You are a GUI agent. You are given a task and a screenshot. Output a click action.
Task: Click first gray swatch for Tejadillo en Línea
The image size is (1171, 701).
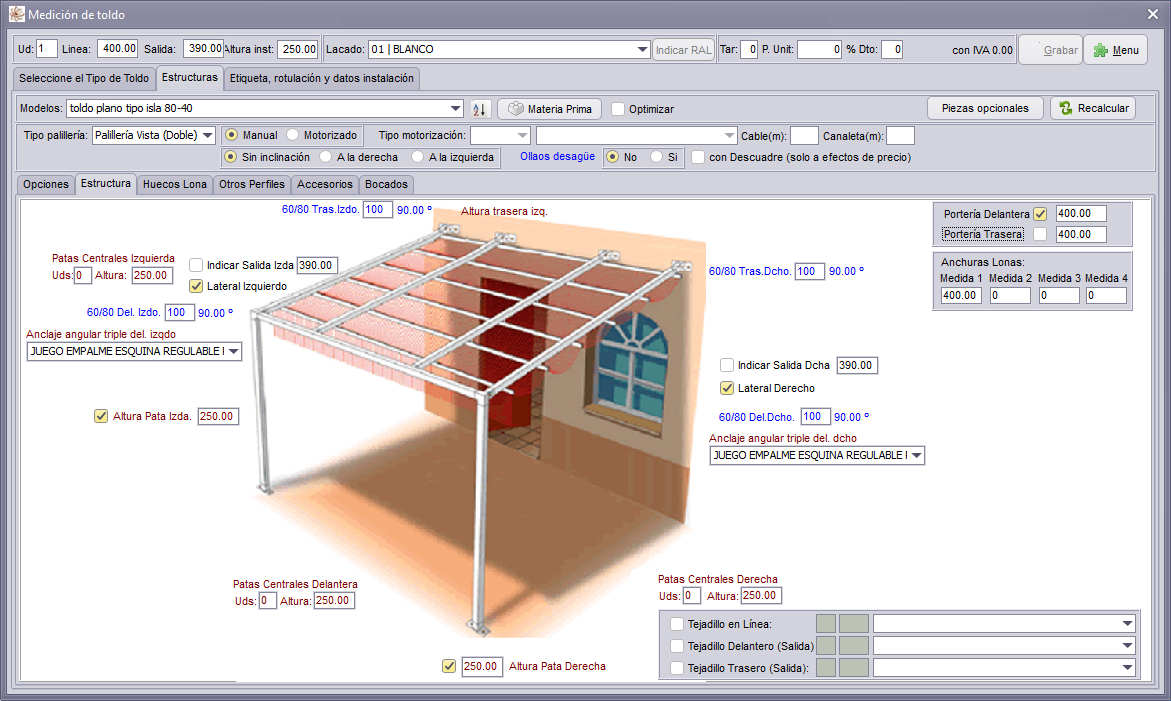pyautogui.click(x=826, y=624)
